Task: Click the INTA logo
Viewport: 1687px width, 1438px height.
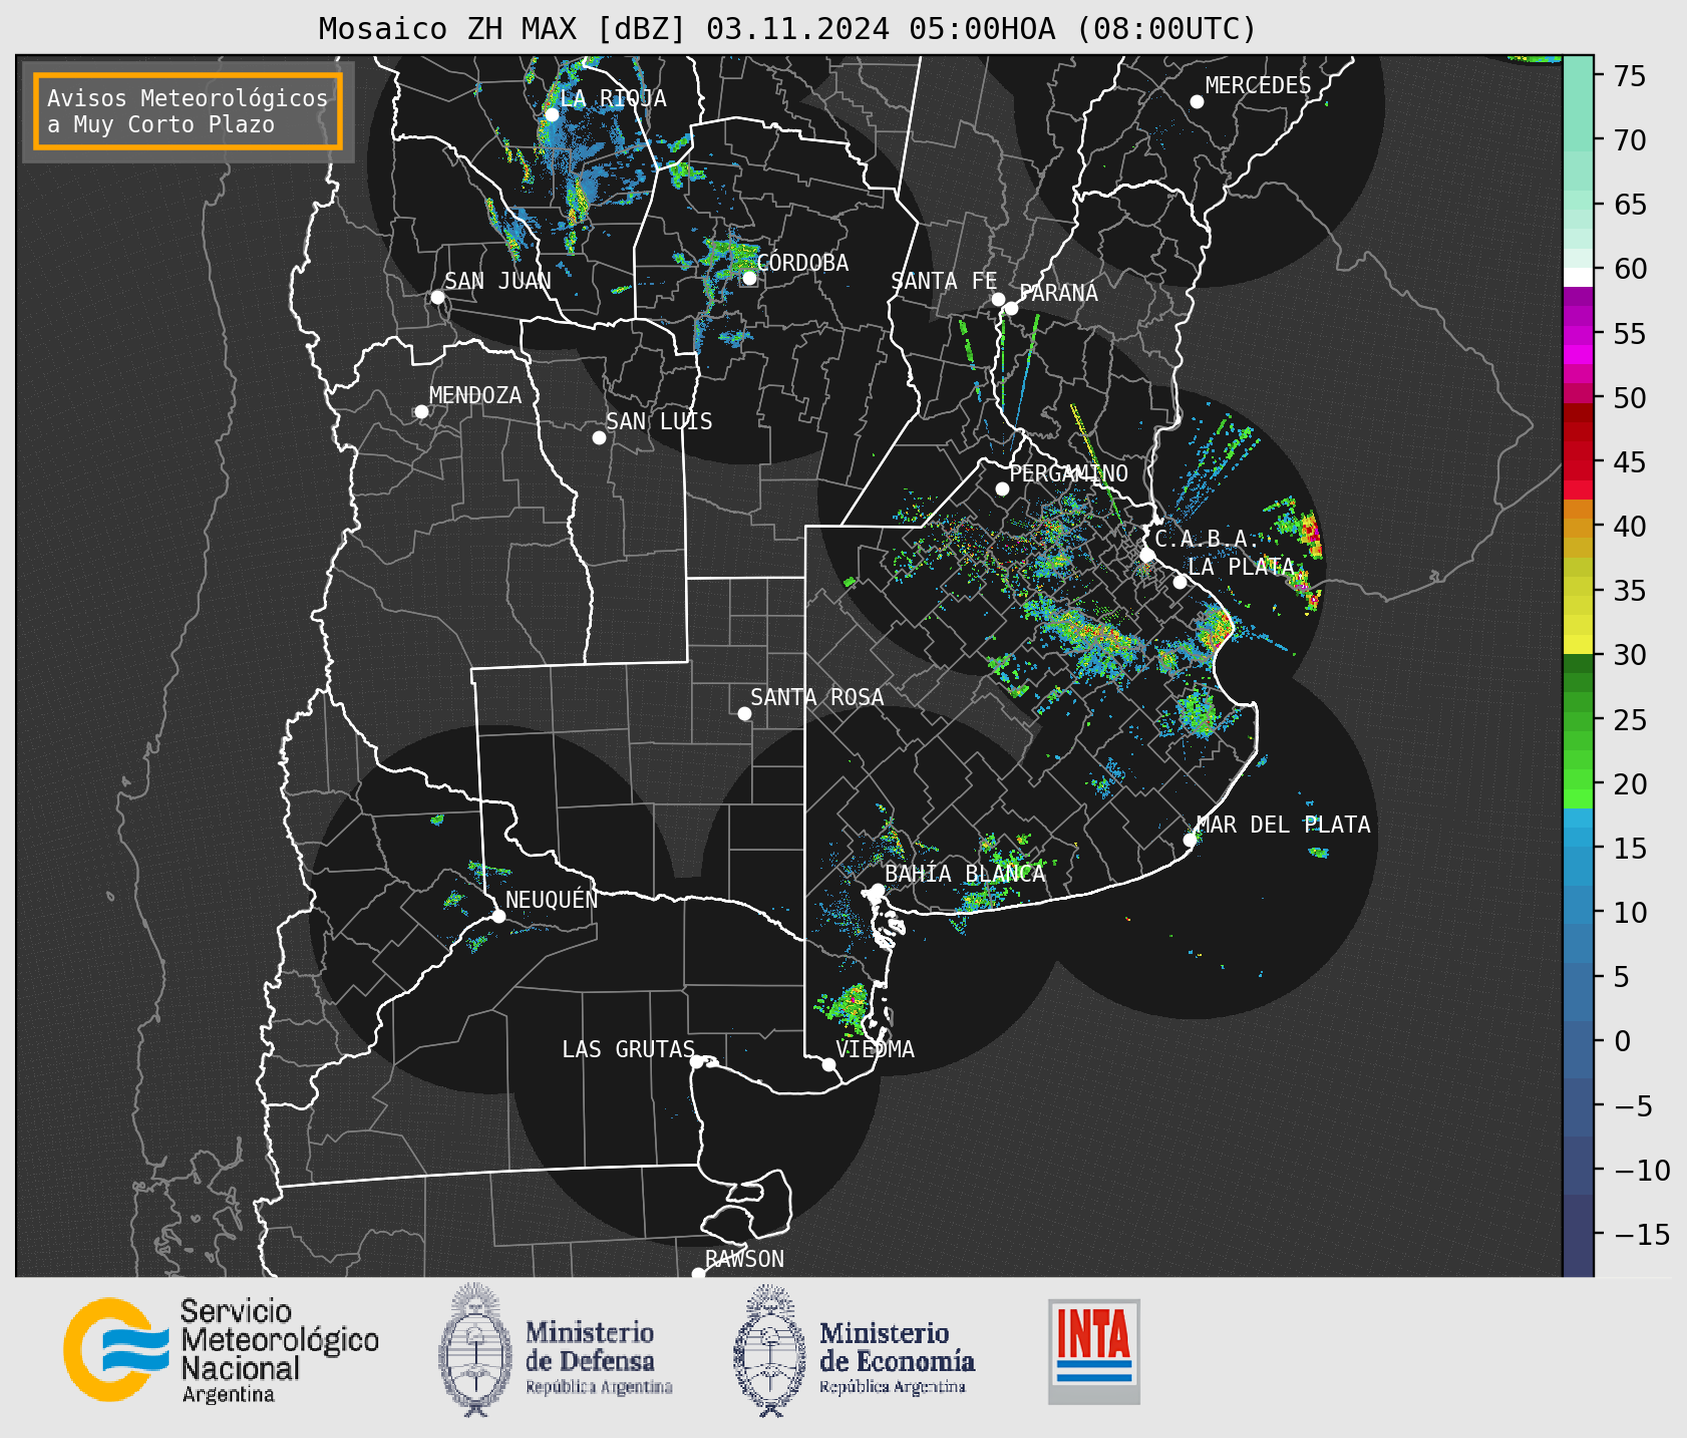Action: coord(1094,1351)
